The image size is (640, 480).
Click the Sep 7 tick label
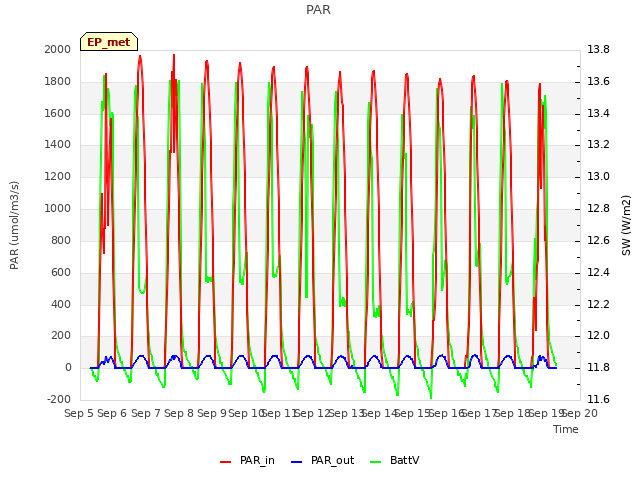[x=146, y=413]
